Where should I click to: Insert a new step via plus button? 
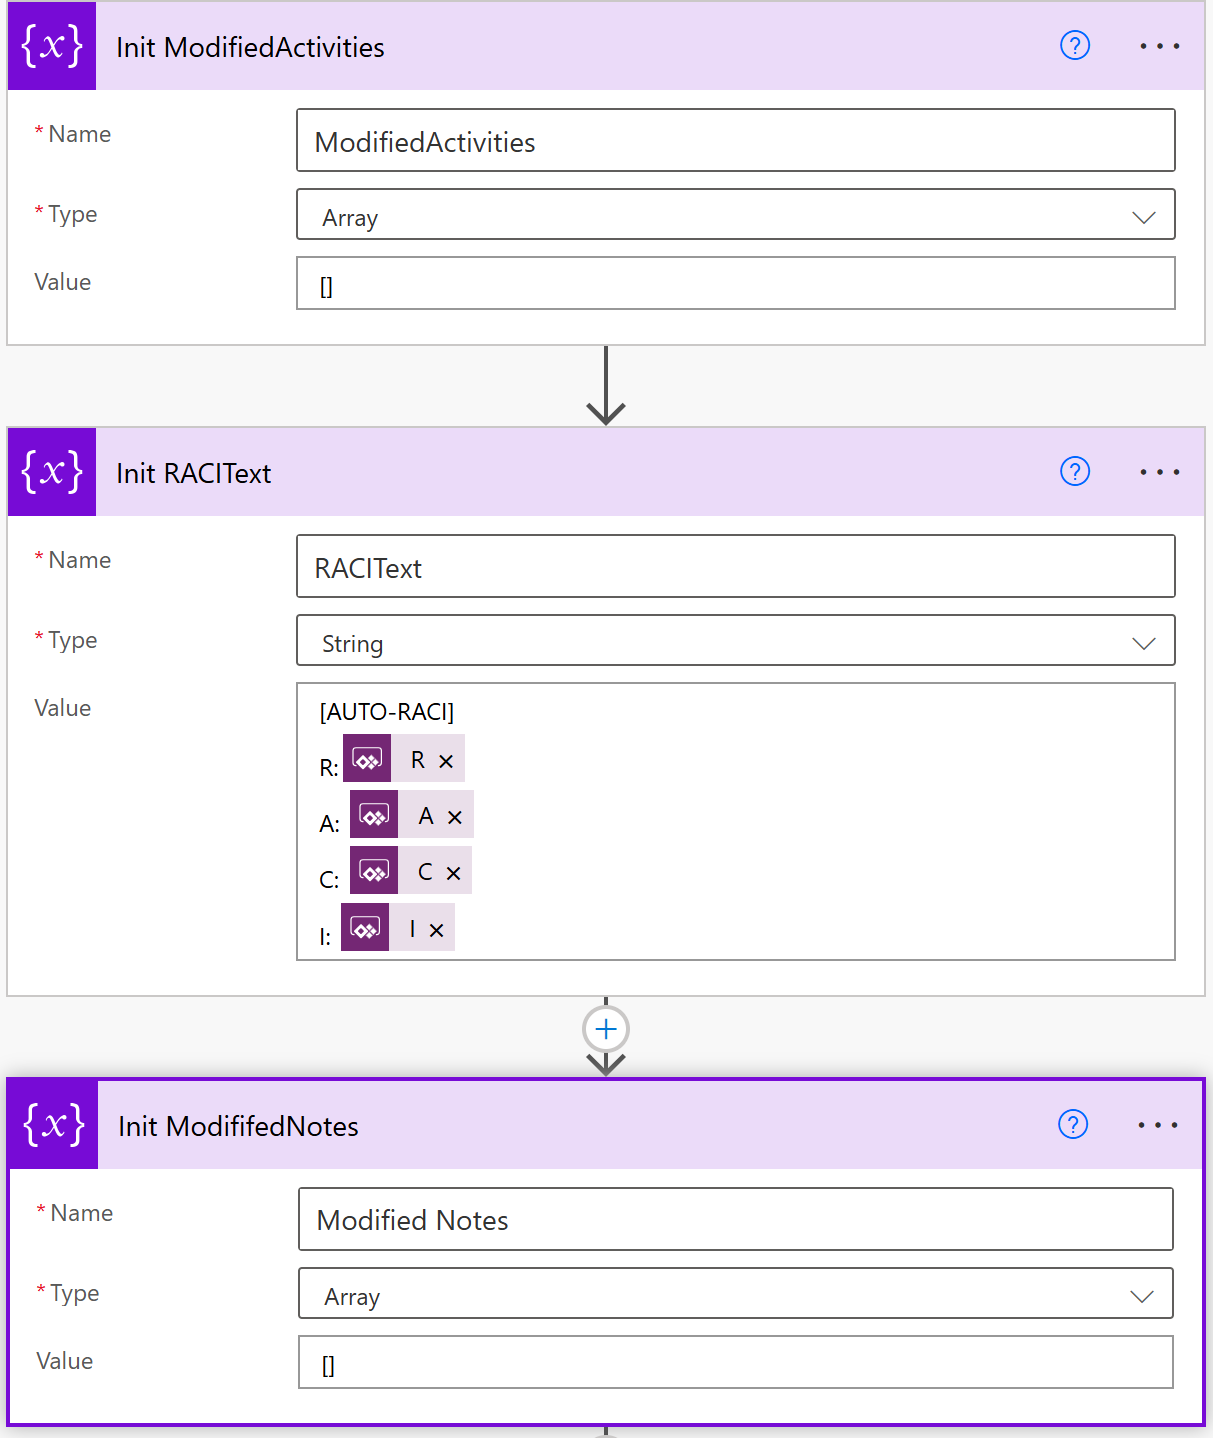[x=606, y=1029]
